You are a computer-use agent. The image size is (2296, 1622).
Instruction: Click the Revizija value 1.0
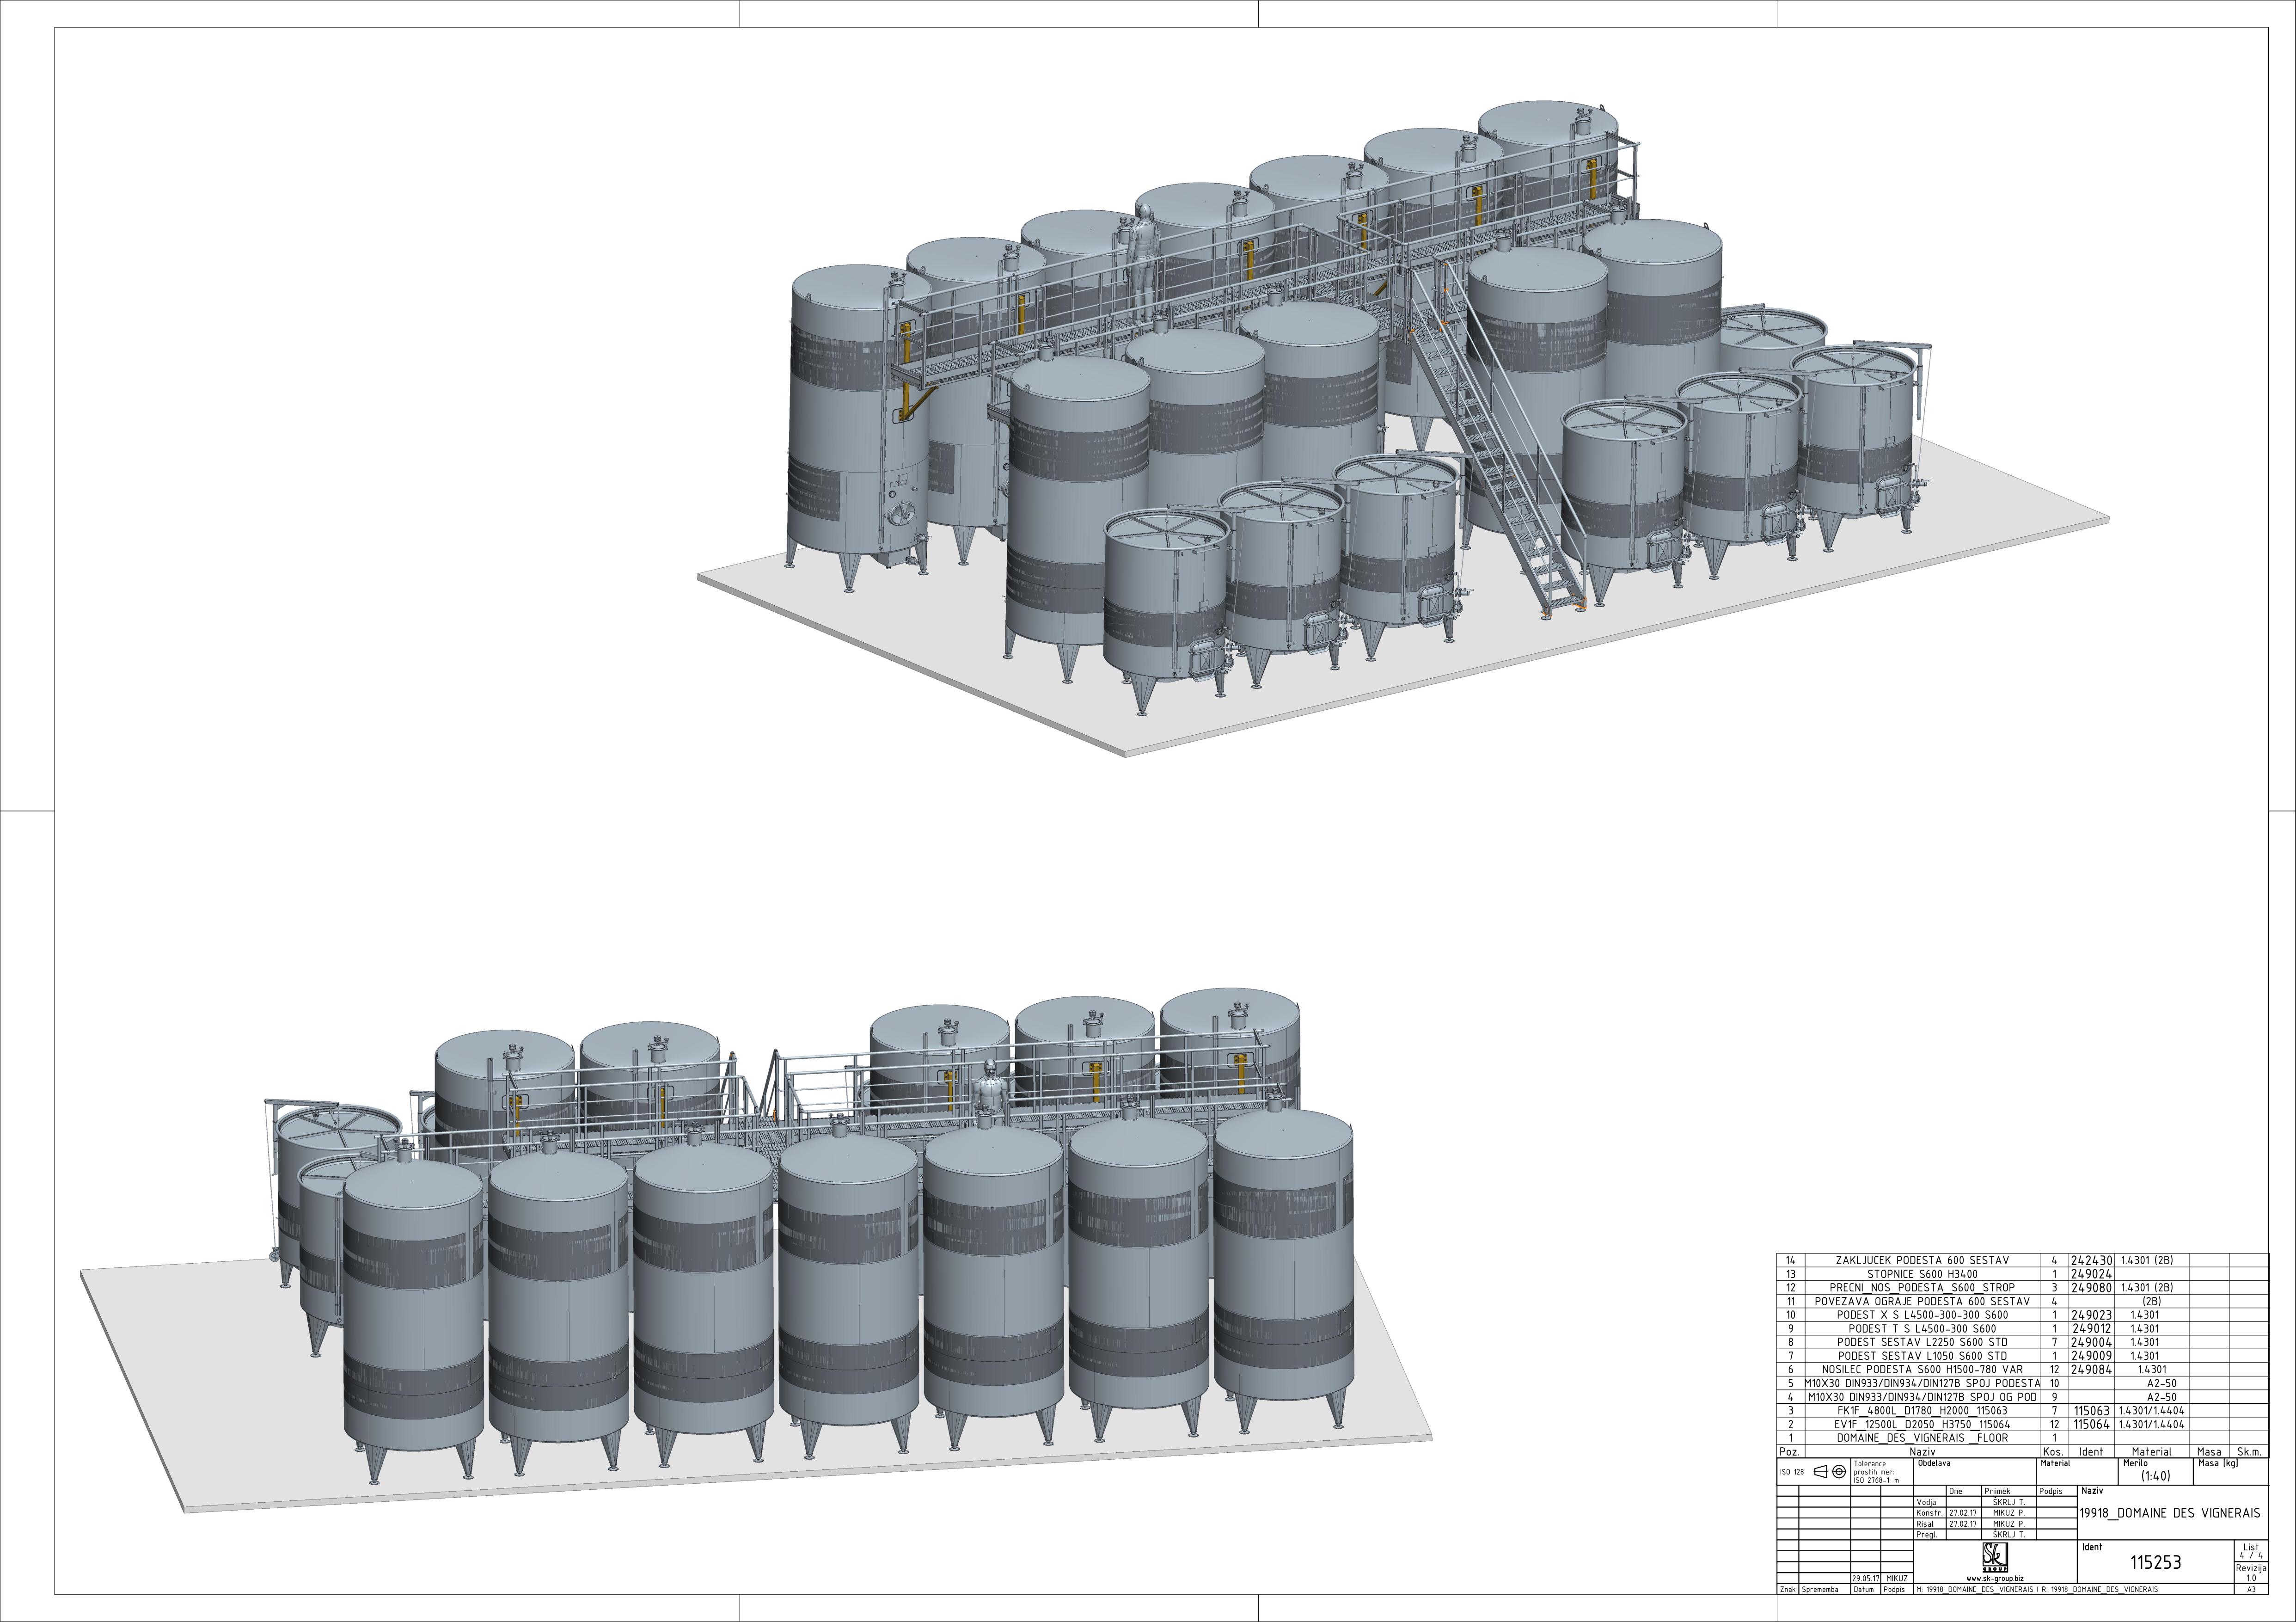[x=2251, y=1578]
